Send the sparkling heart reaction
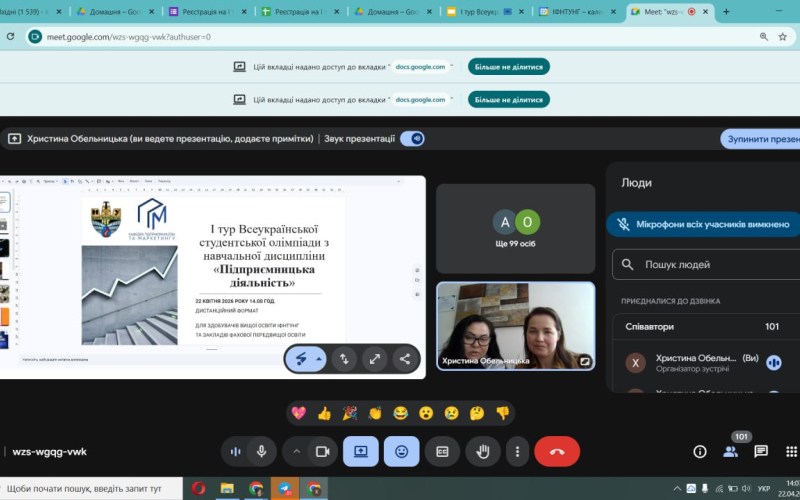This screenshot has width=800, height=500. tap(298, 413)
